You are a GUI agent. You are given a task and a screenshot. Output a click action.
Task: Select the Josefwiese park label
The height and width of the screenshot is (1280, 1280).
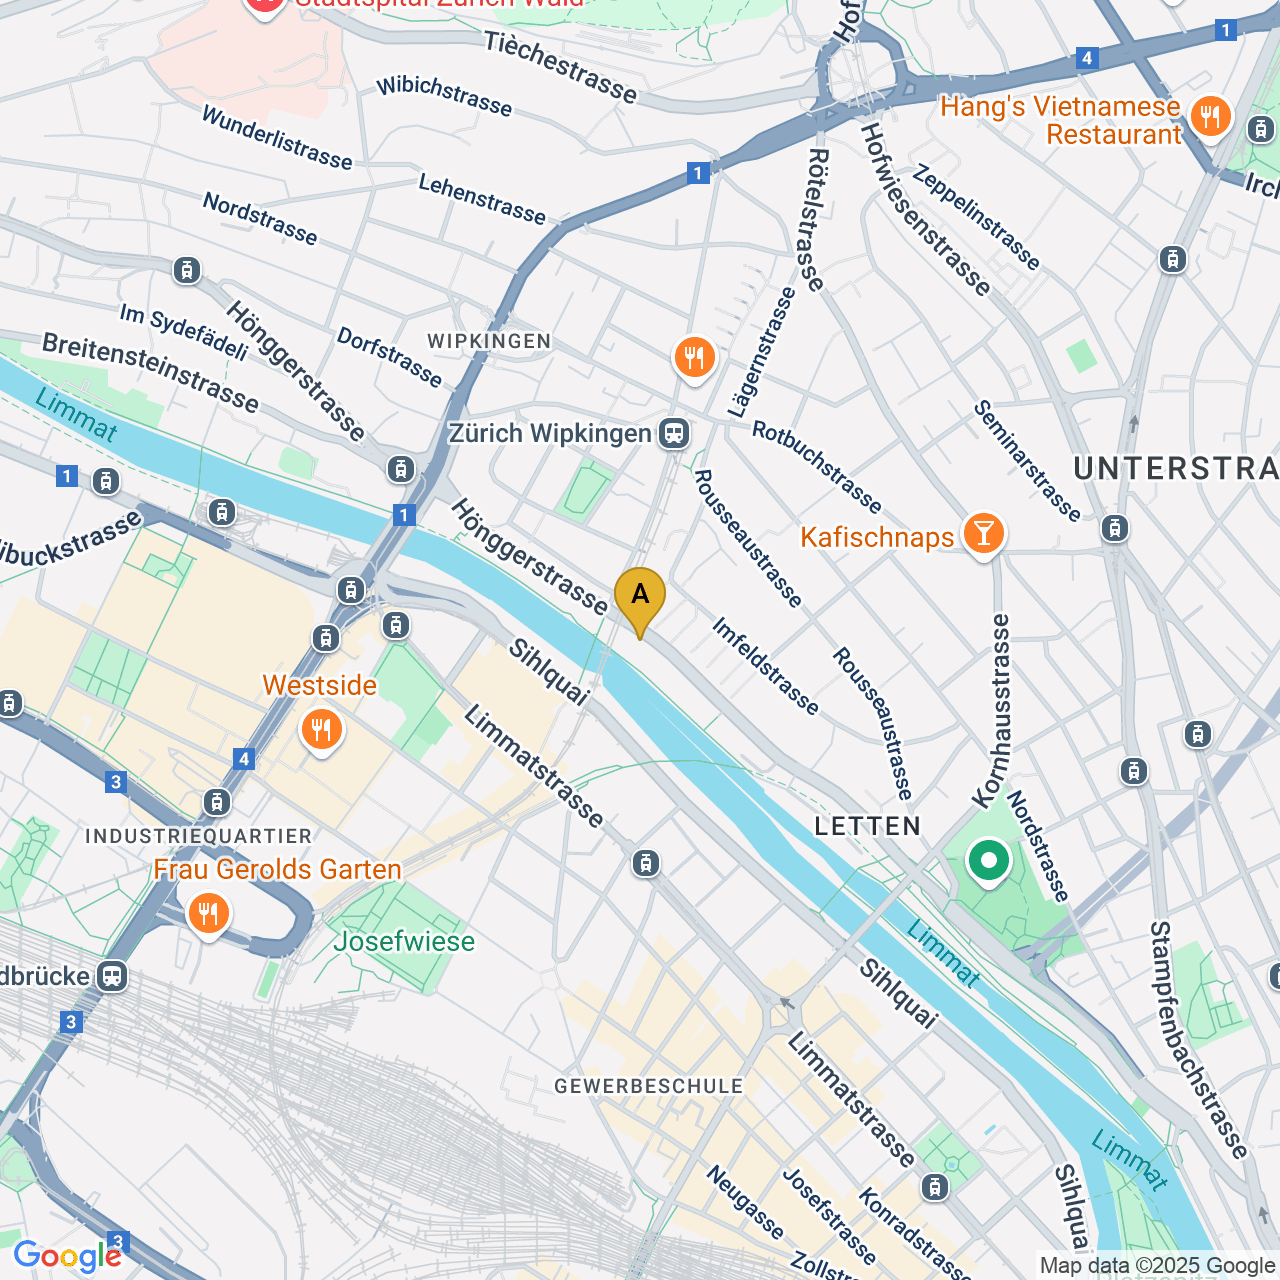[404, 941]
